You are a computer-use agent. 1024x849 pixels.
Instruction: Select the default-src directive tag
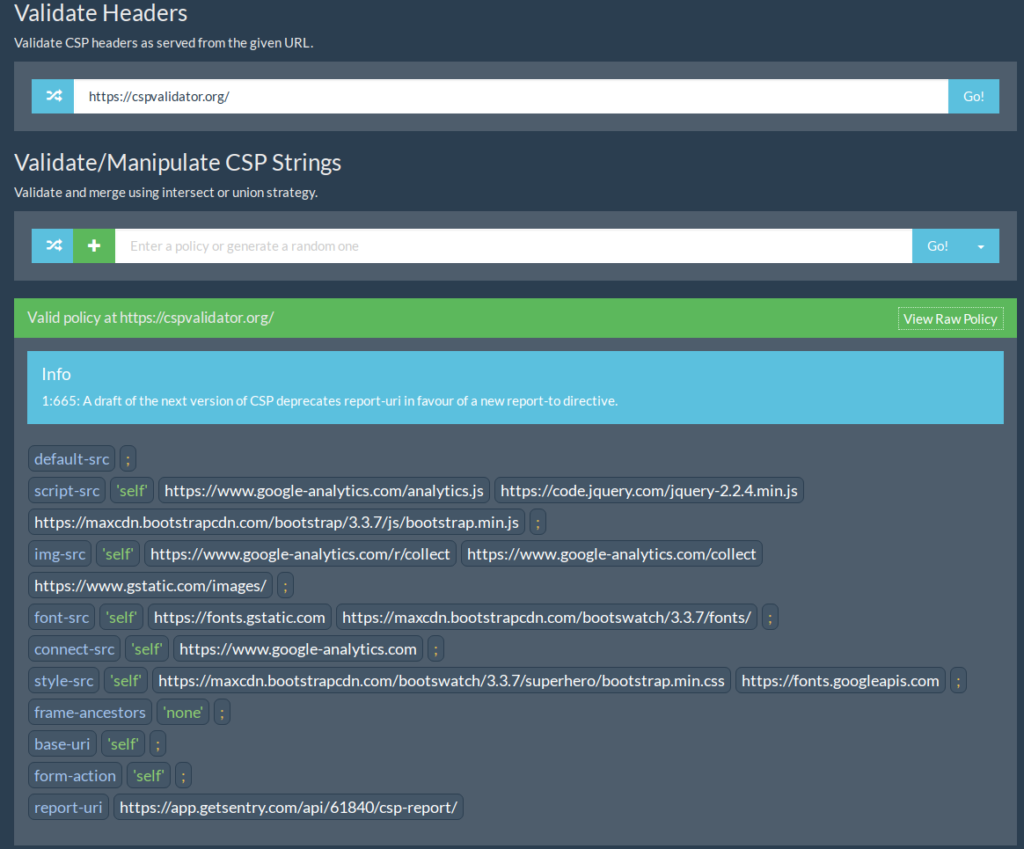[x=71, y=458]
